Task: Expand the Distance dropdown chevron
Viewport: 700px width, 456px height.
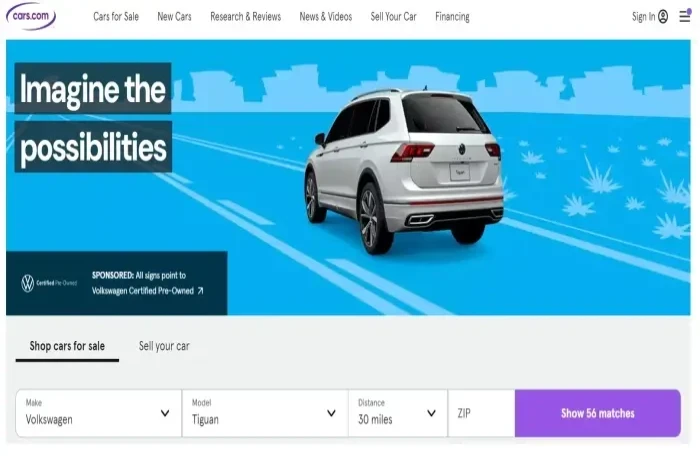Action: pos(431,413)
